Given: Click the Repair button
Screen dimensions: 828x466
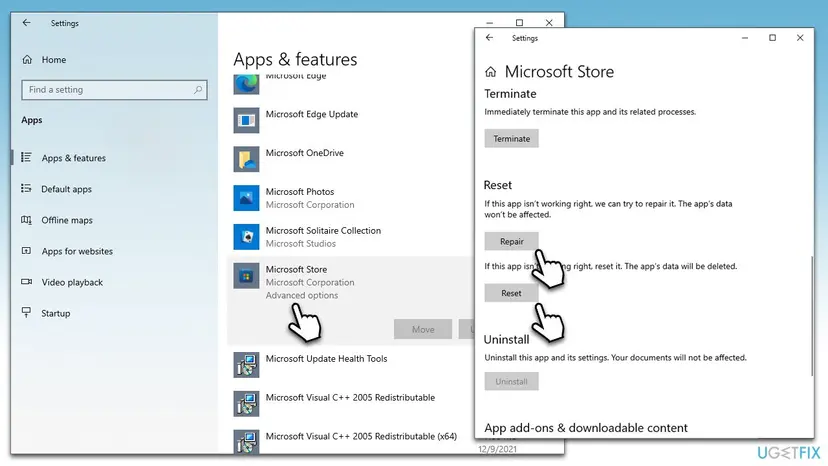Looking at the screenshot, I should [511, 241].
